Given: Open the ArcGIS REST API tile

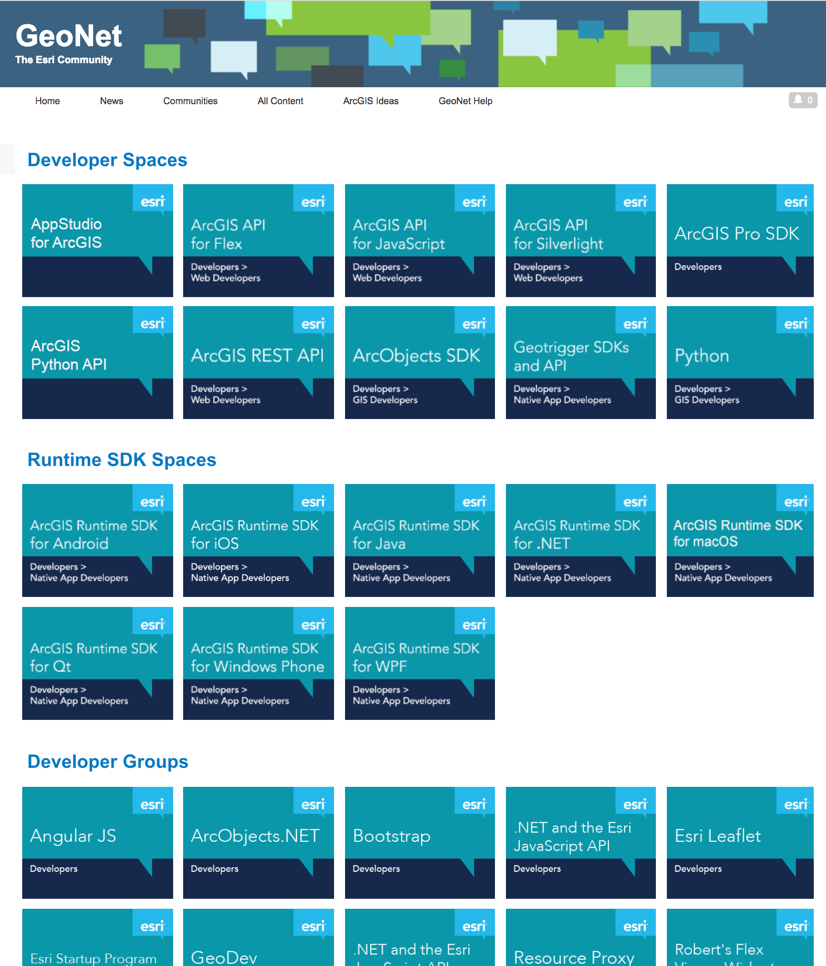Looking at the screenshot, I should pyautogui.click(x=259, y=362).
